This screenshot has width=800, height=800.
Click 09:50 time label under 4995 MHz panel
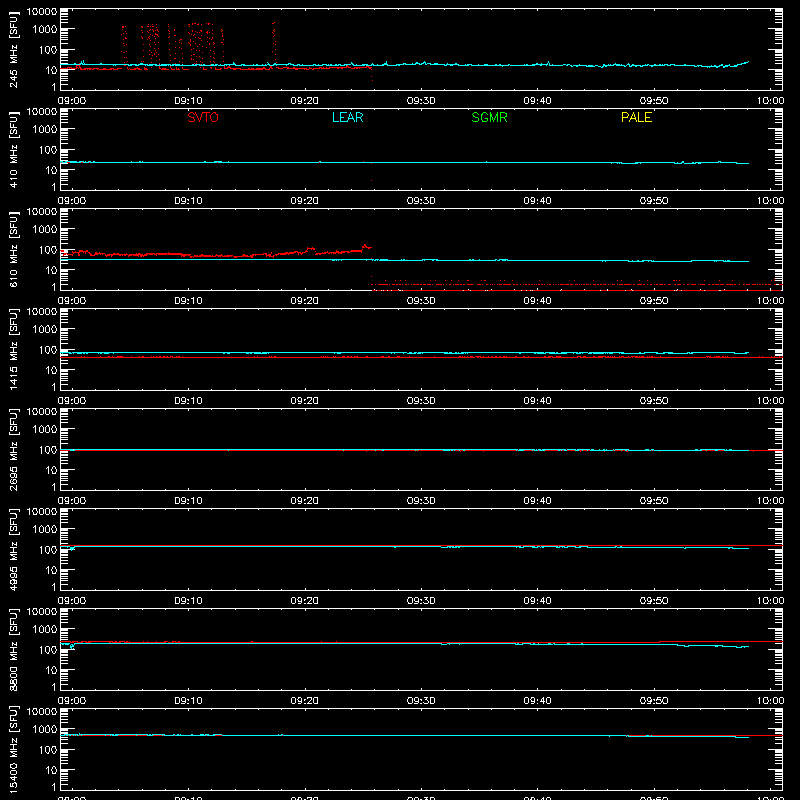click(x=654, y=601)
